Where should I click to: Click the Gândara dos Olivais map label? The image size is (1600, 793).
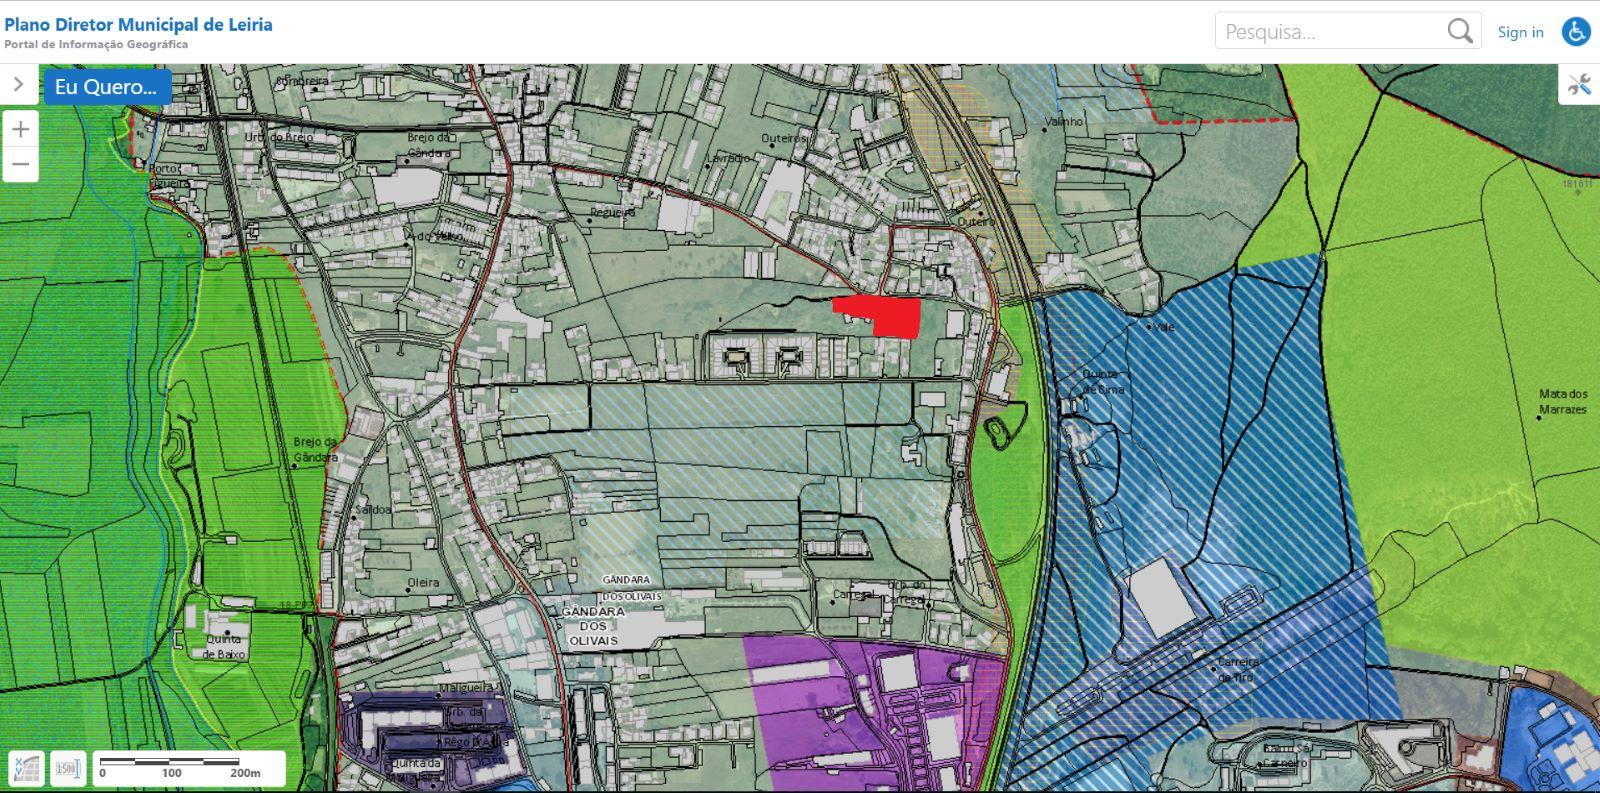(593, 625)
